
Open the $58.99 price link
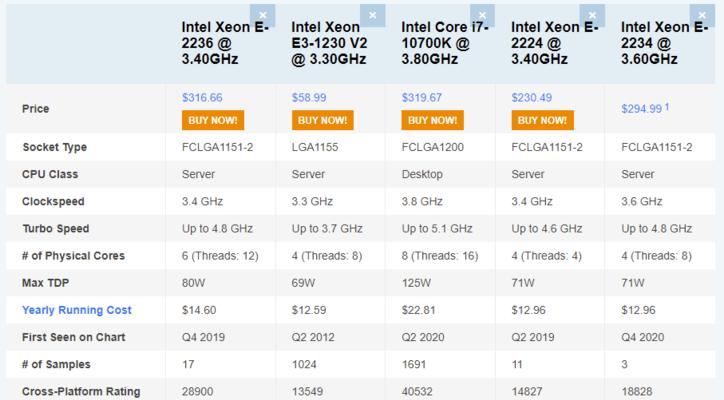[309, 97]
